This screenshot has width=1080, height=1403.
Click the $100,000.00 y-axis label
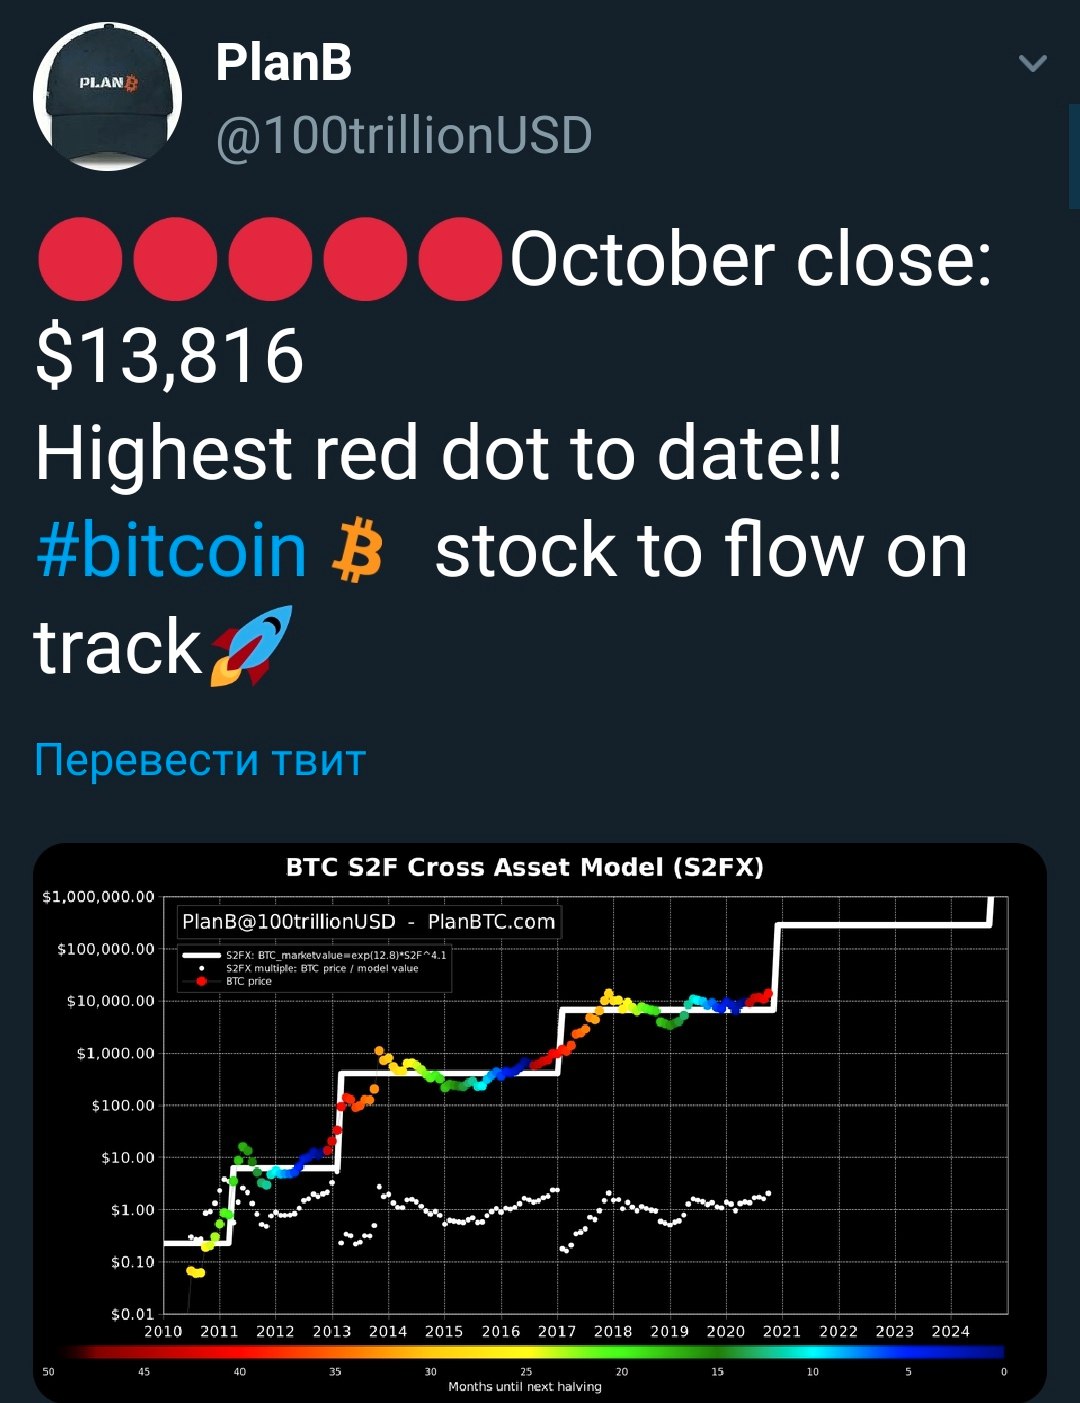106,948
